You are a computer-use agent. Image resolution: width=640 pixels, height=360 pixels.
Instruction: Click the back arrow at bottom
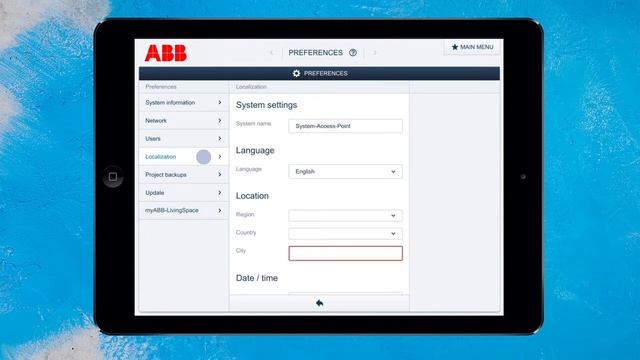(320, 303)
